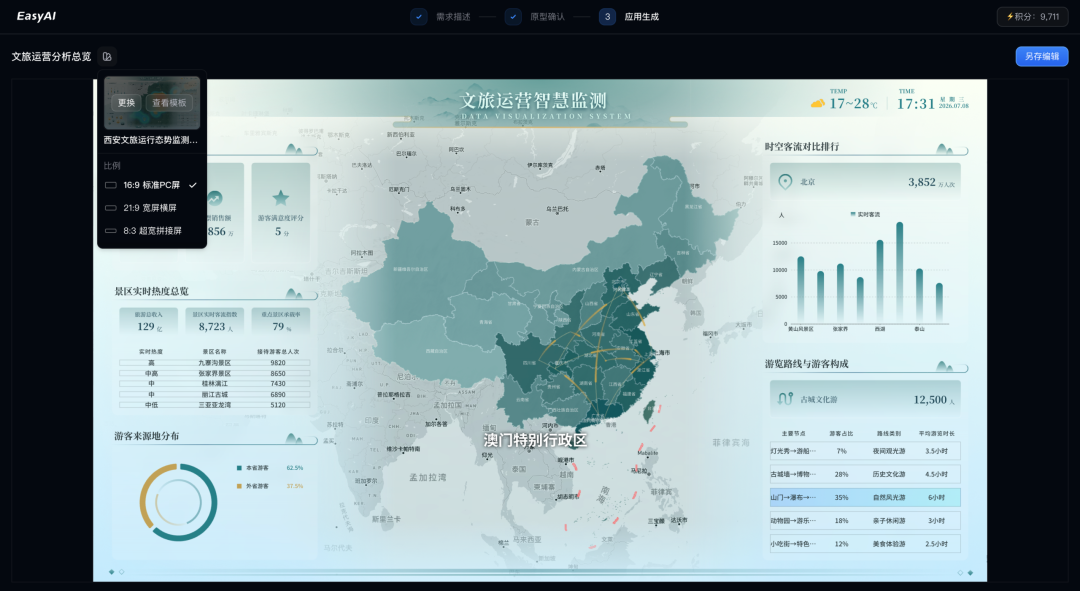Click the 小吃街→特色 route row
The width and height of the screenshot is (1080, 591).
[865, 543]
